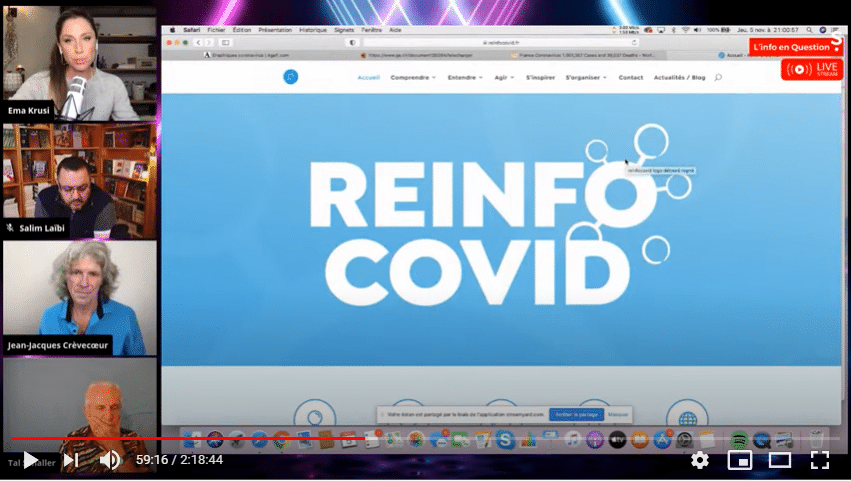Click the red LIVE STREAM badge
The image size is (851, 481).
click(812, 69)
